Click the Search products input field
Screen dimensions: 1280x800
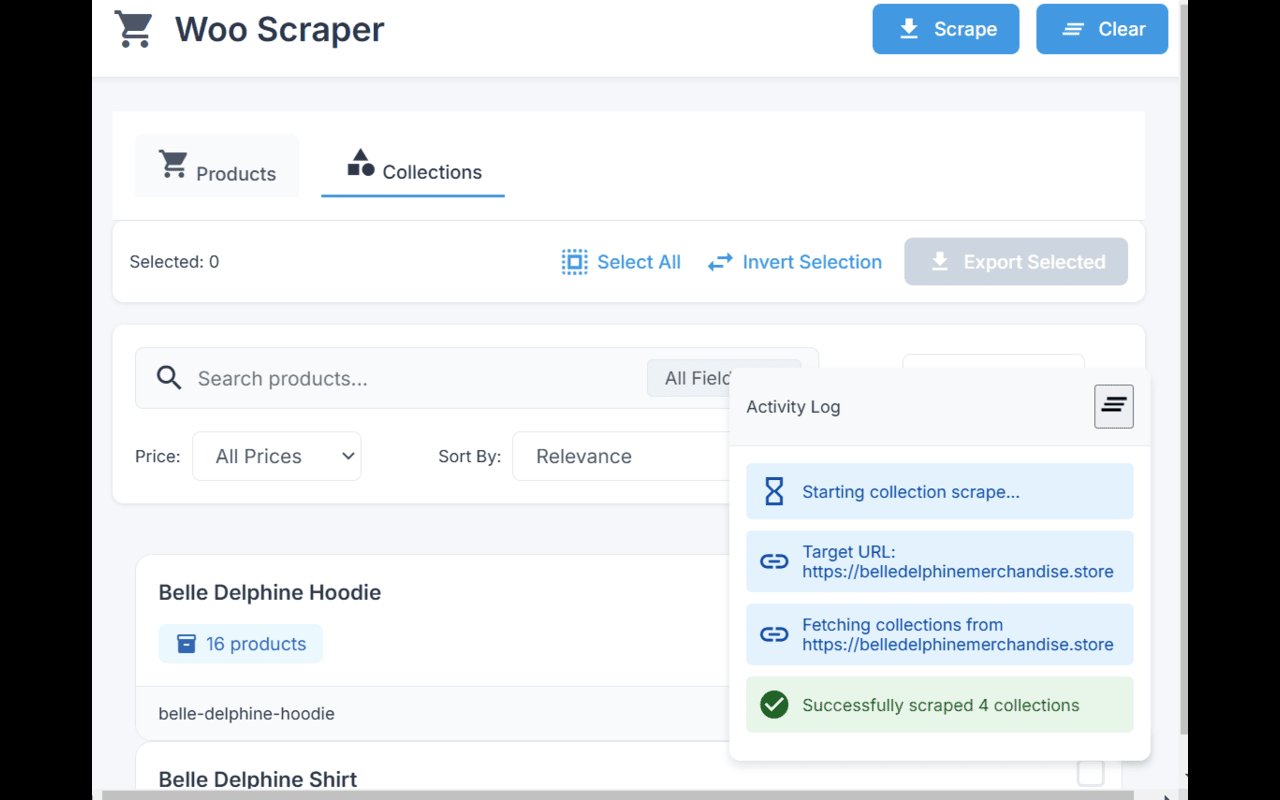pyautogui.click(x=400, y=378)
